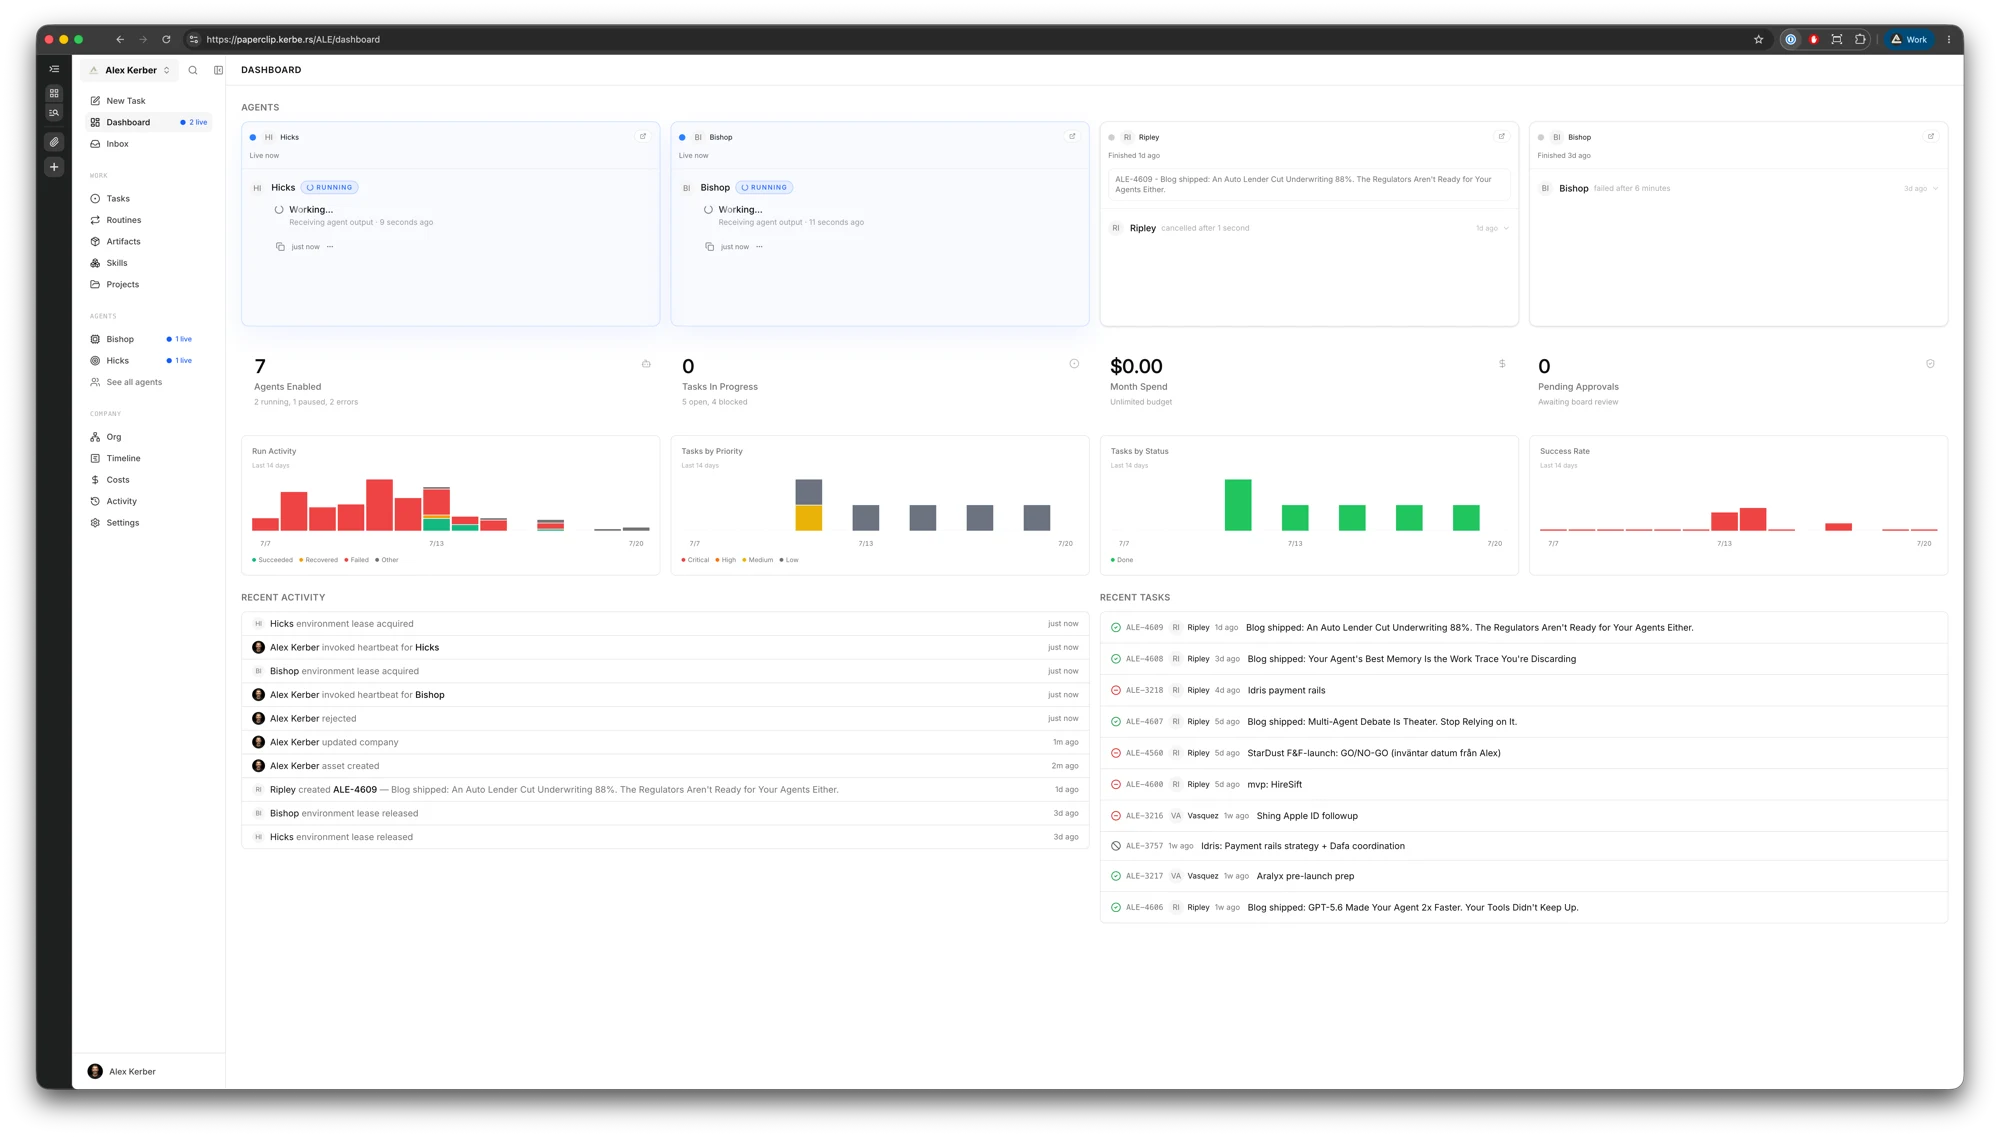Click See all agents link
2000x1137 pixels.
(x=134, y=382)
